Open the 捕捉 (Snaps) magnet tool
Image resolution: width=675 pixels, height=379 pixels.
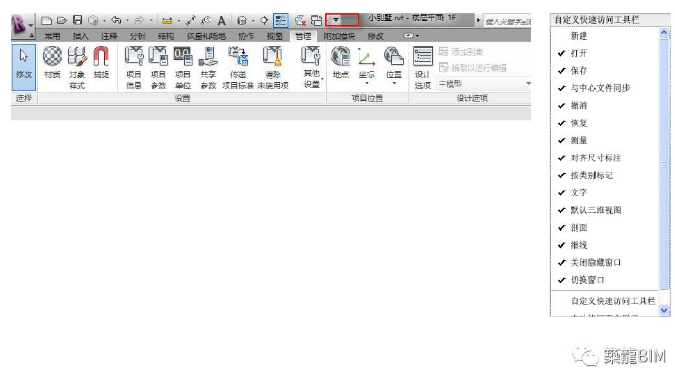click(x=101, y=62)
